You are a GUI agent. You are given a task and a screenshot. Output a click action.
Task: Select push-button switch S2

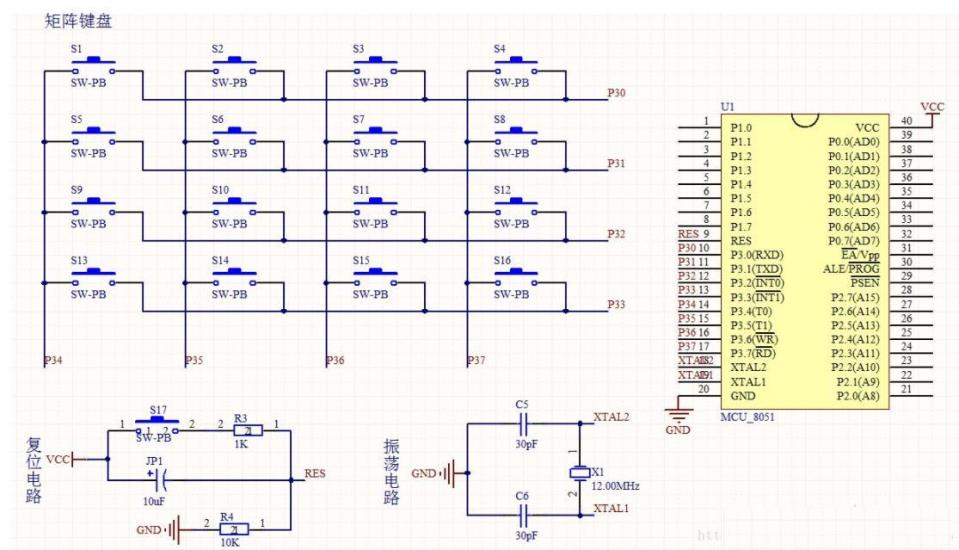tap(234, 67)
